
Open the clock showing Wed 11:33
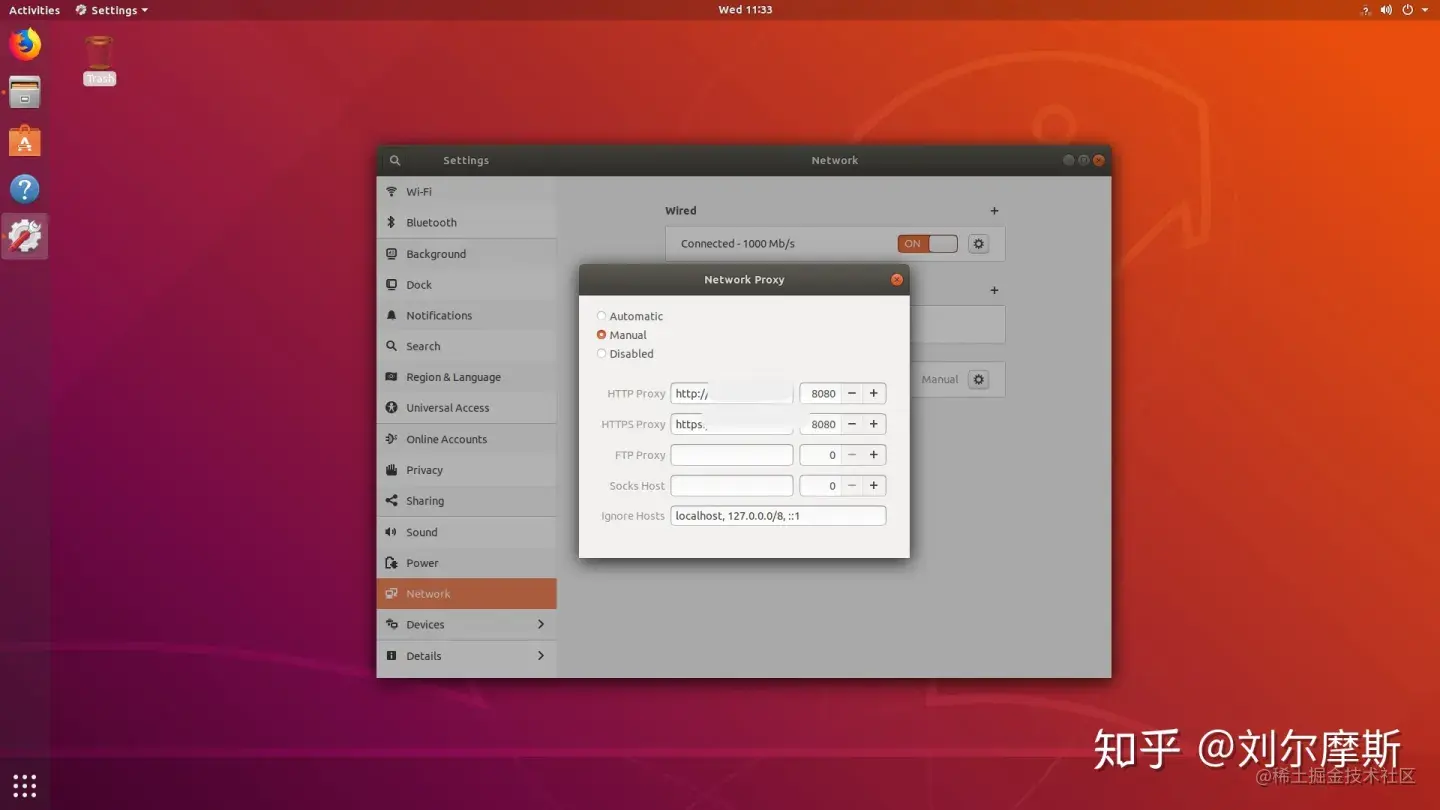click(x=745, y=10)
